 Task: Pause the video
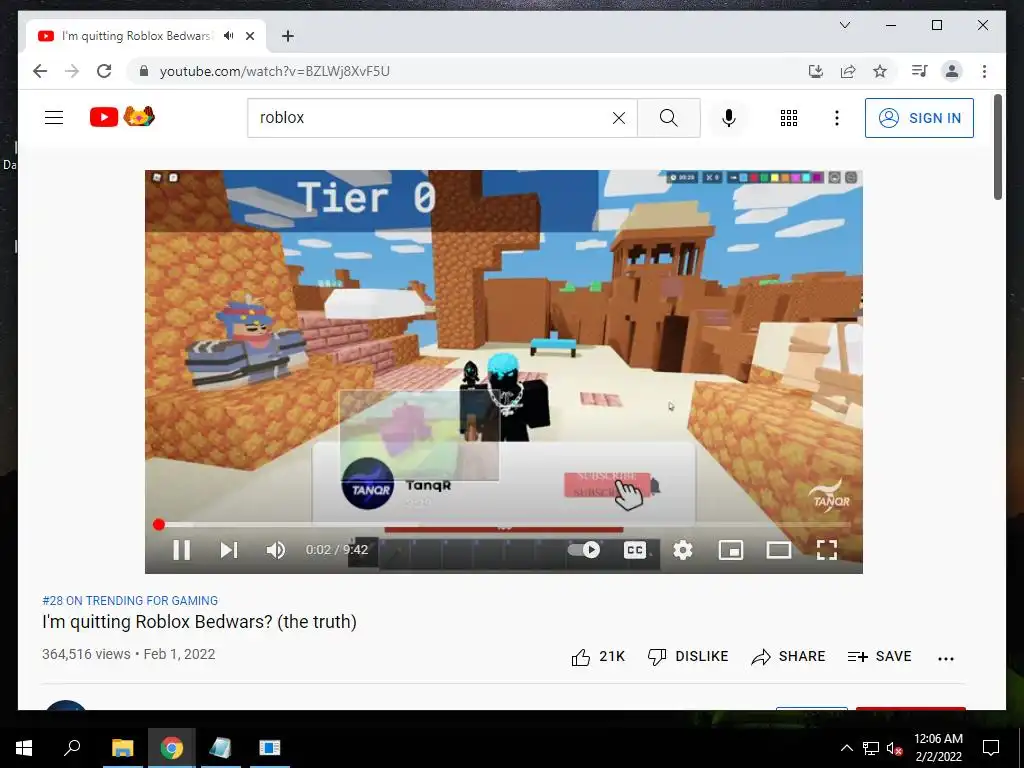182,550
